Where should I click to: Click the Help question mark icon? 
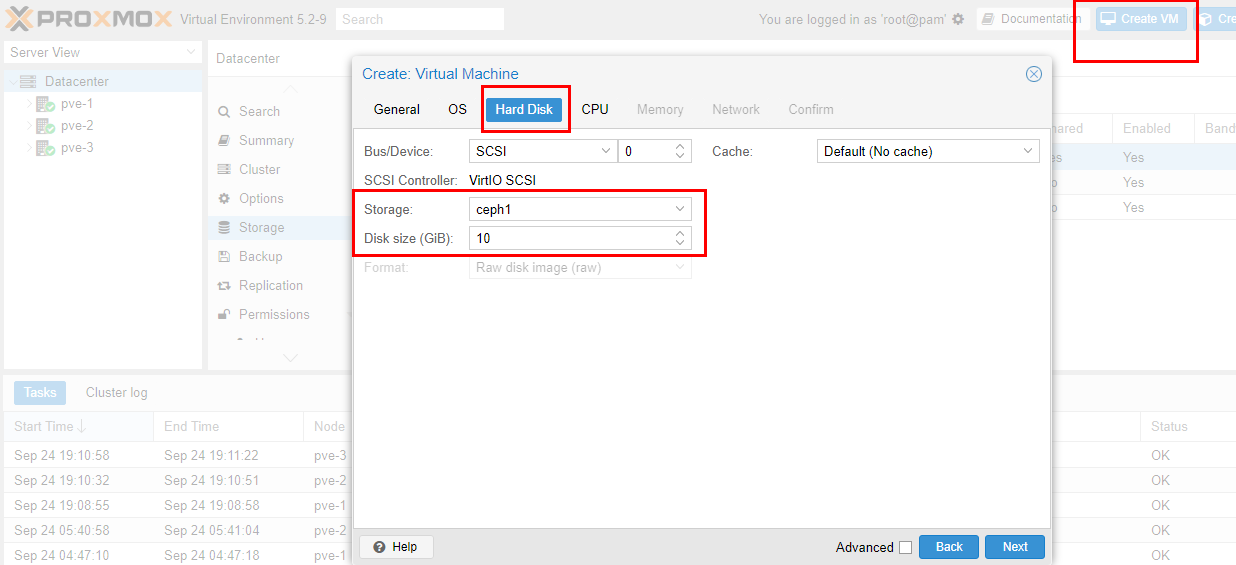pos(380,547)
